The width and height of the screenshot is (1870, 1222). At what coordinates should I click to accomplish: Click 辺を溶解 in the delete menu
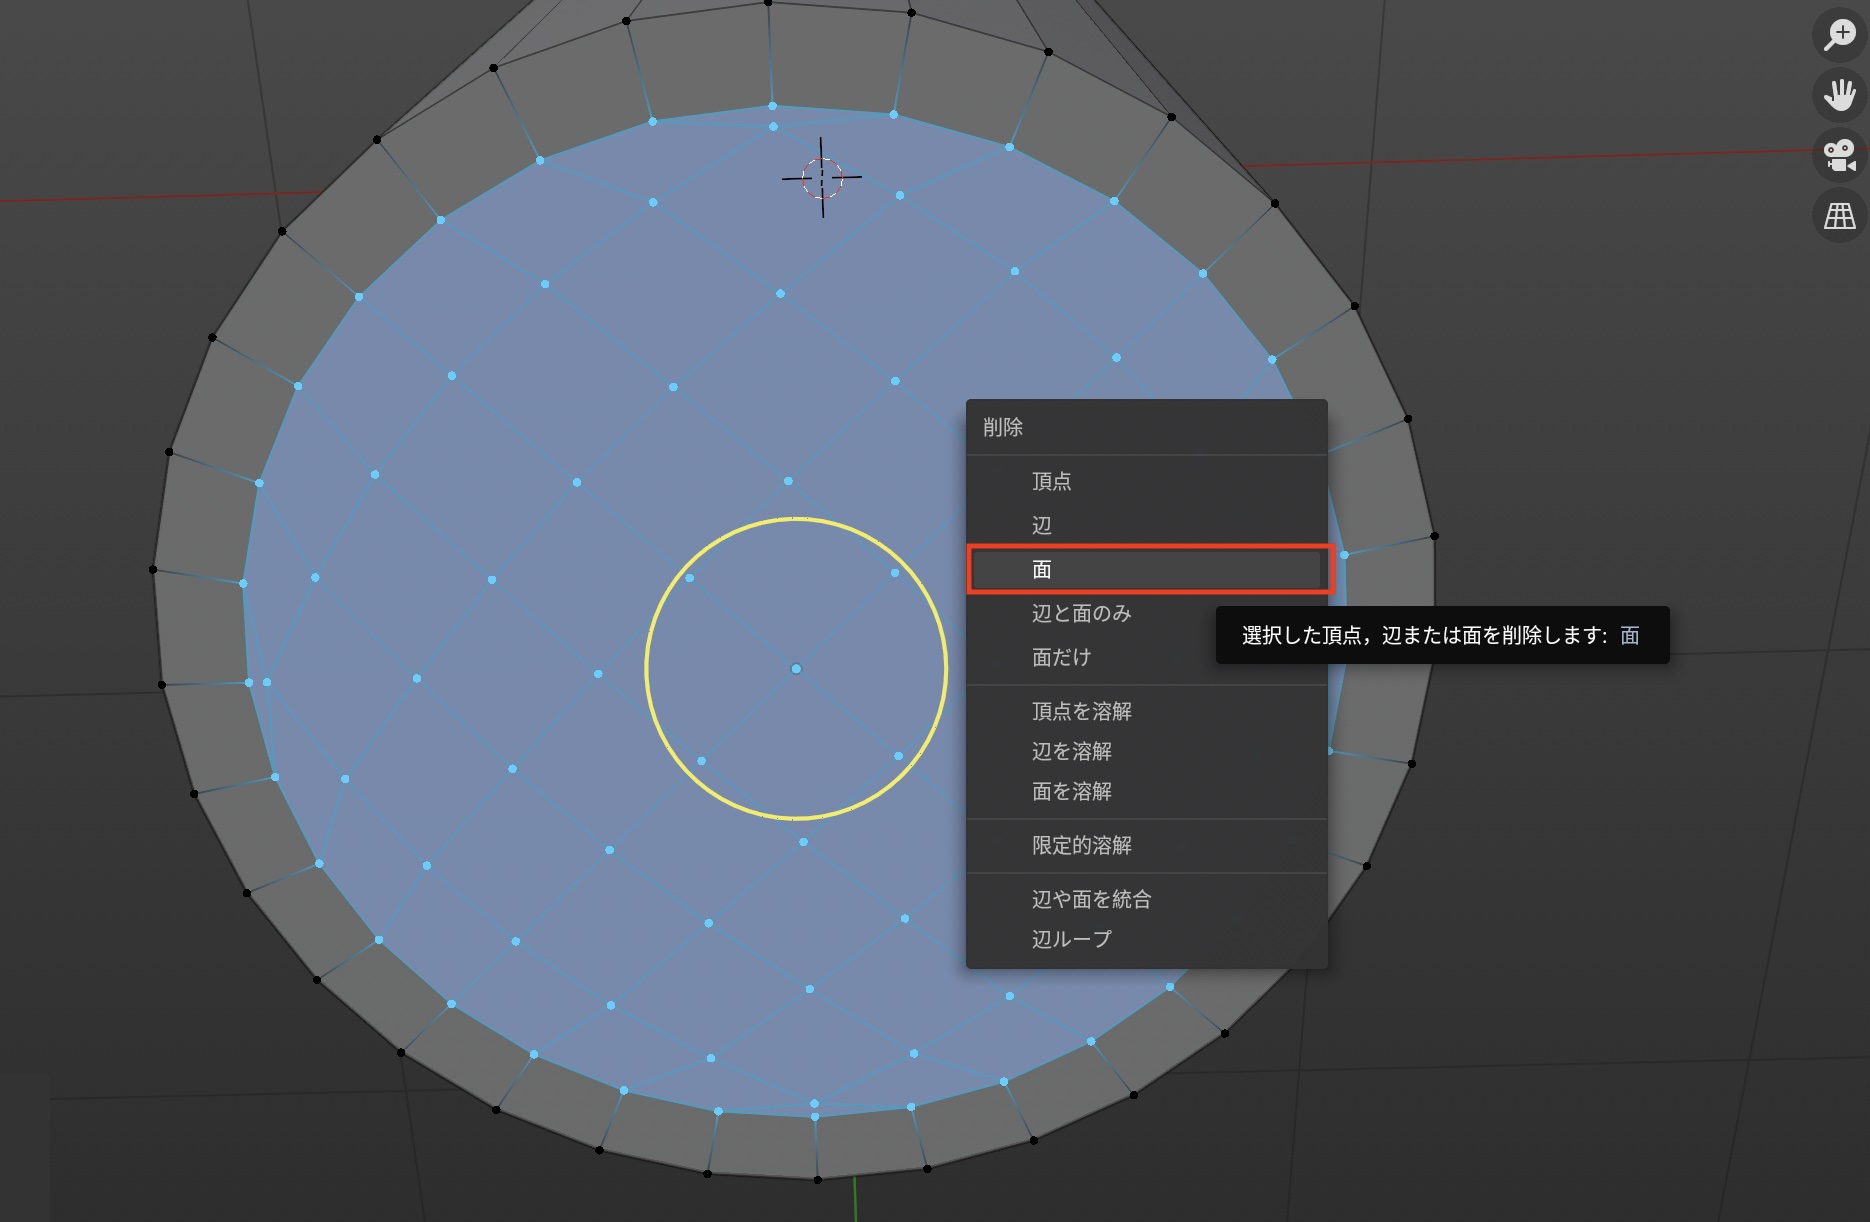[x=1071, y=751]
